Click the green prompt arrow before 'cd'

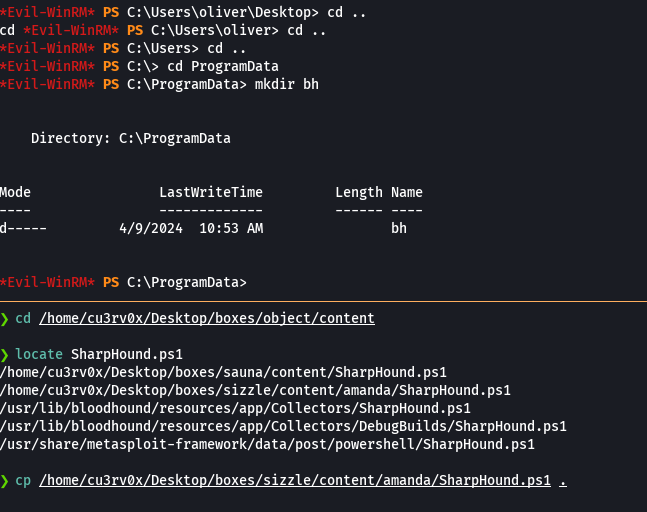(5, 319)
